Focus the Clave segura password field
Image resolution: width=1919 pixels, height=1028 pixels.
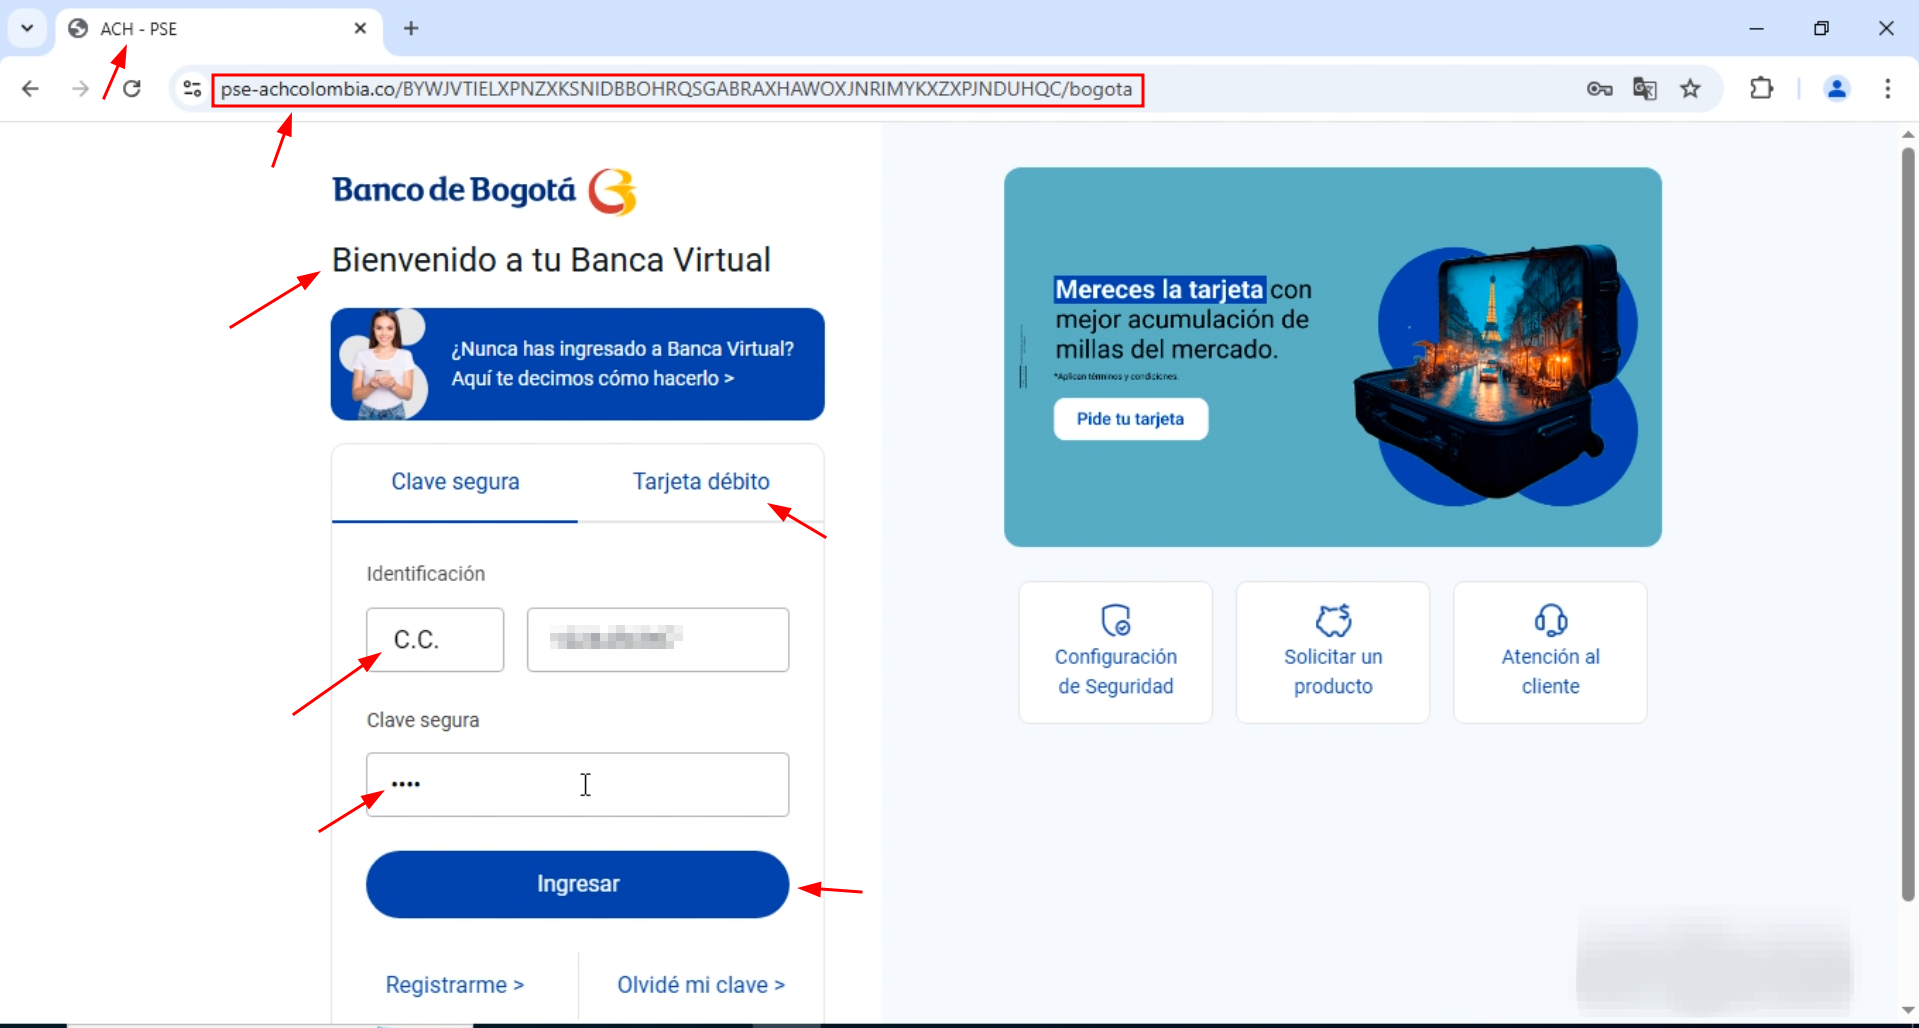[577, 785]
